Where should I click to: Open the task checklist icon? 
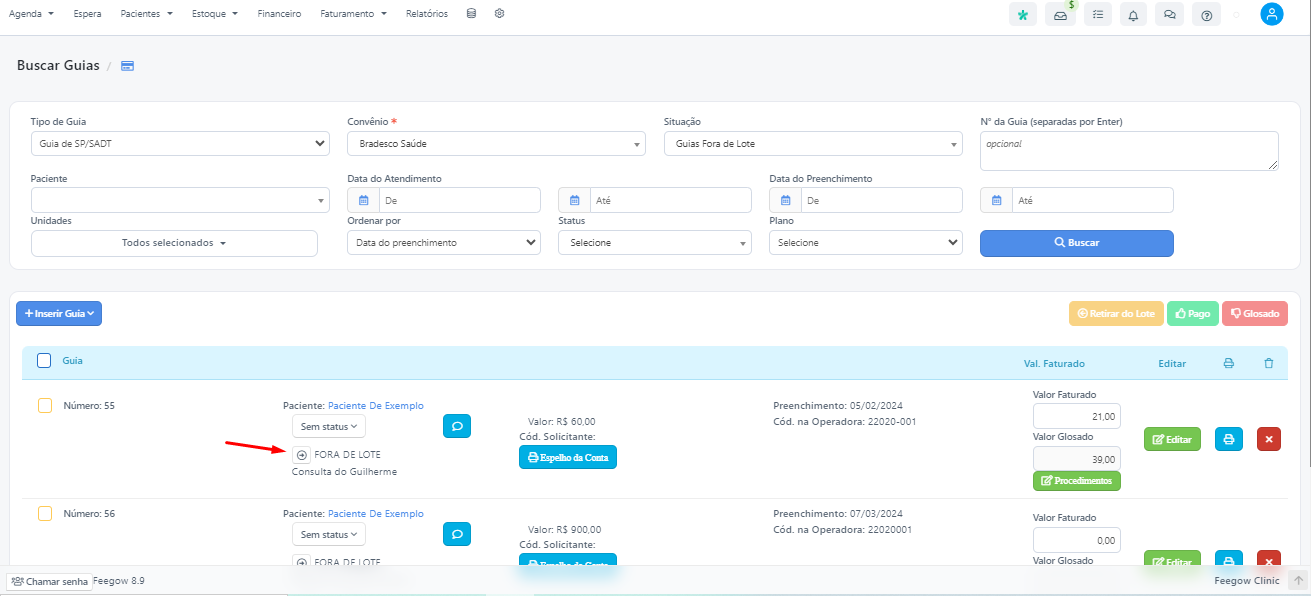pos(1097,15)
